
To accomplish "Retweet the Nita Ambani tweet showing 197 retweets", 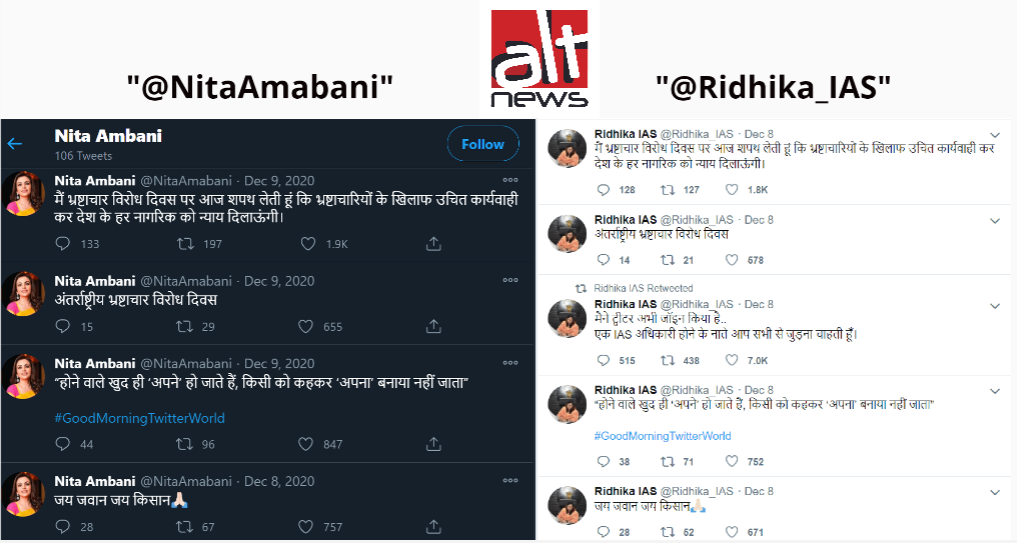I will point(185,244).
